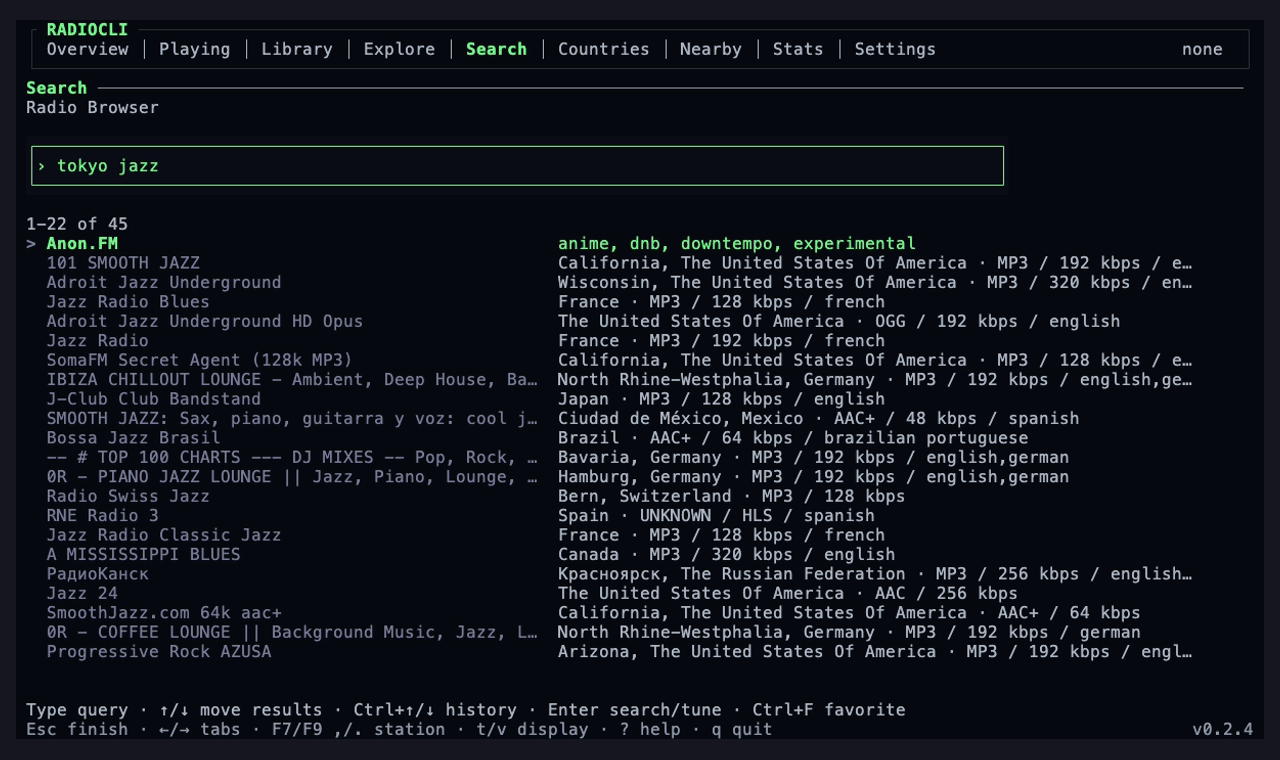Click the anime, dnb, downtempo, experimental tags
The image size is (1280, 760).
click(x=737, y=244)
